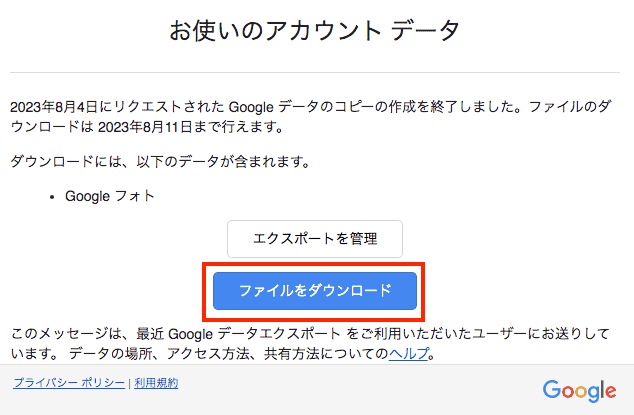Click the colorful Google logo
This screenshot has width=634, height=415.
579,391
